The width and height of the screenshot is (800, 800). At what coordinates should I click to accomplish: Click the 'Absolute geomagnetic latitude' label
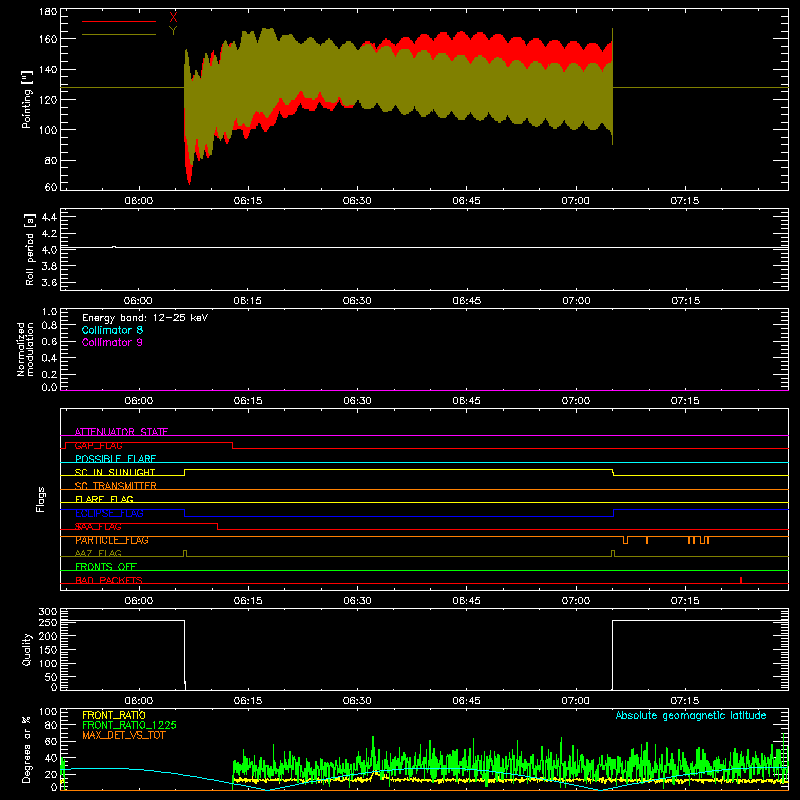(691, 715)
